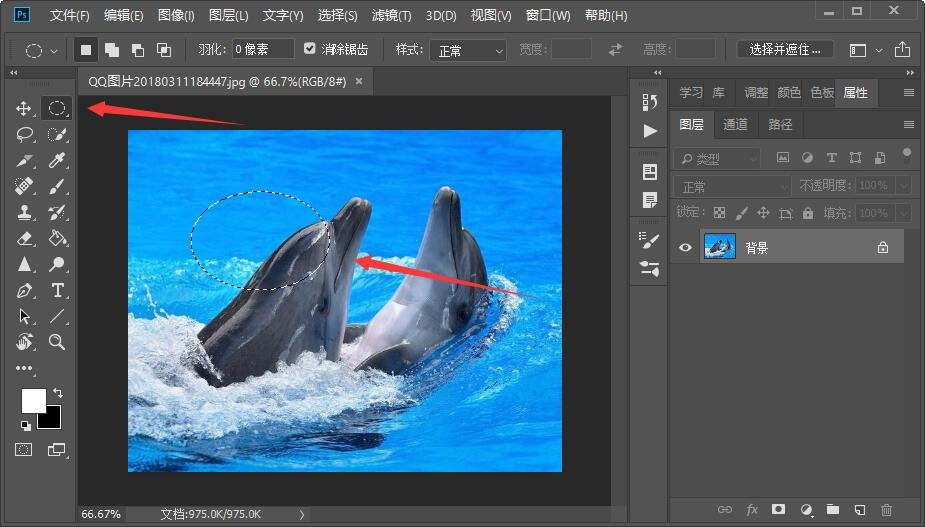Click the foreground white color swatch
Screen dimensions: 925x527
[32, 399]
